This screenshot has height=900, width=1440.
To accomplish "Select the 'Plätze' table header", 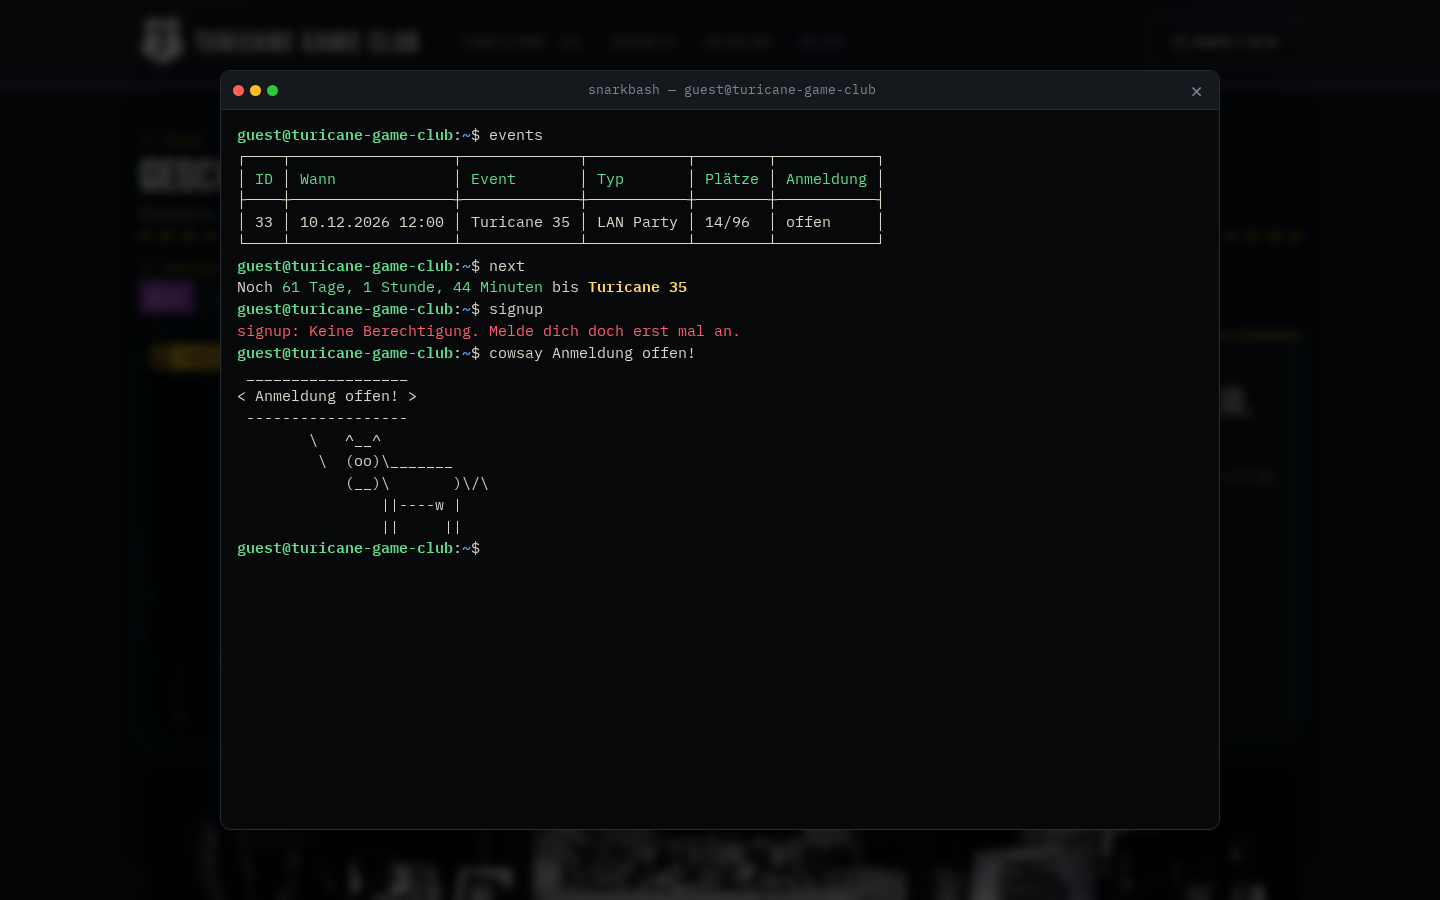I will pos(731,179).
